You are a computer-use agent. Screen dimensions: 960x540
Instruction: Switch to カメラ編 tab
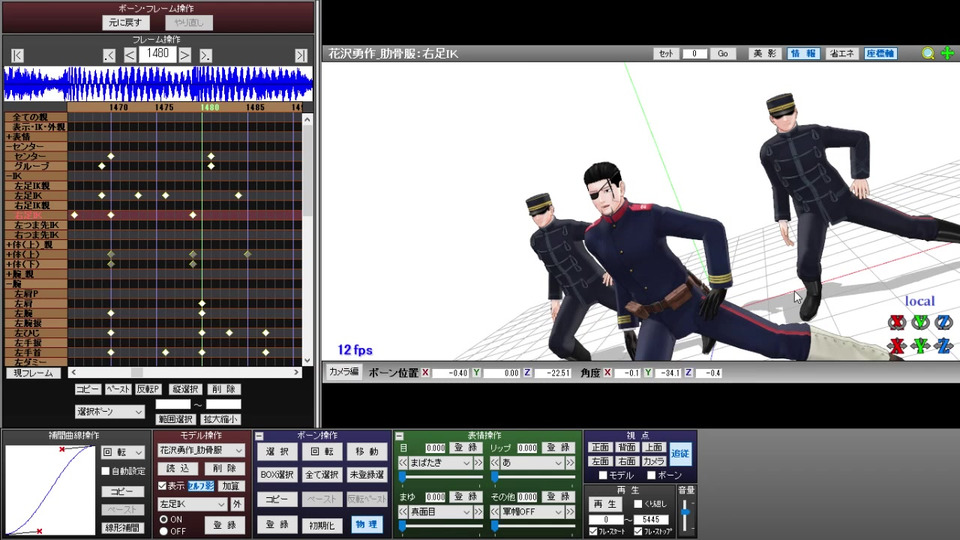343,372
